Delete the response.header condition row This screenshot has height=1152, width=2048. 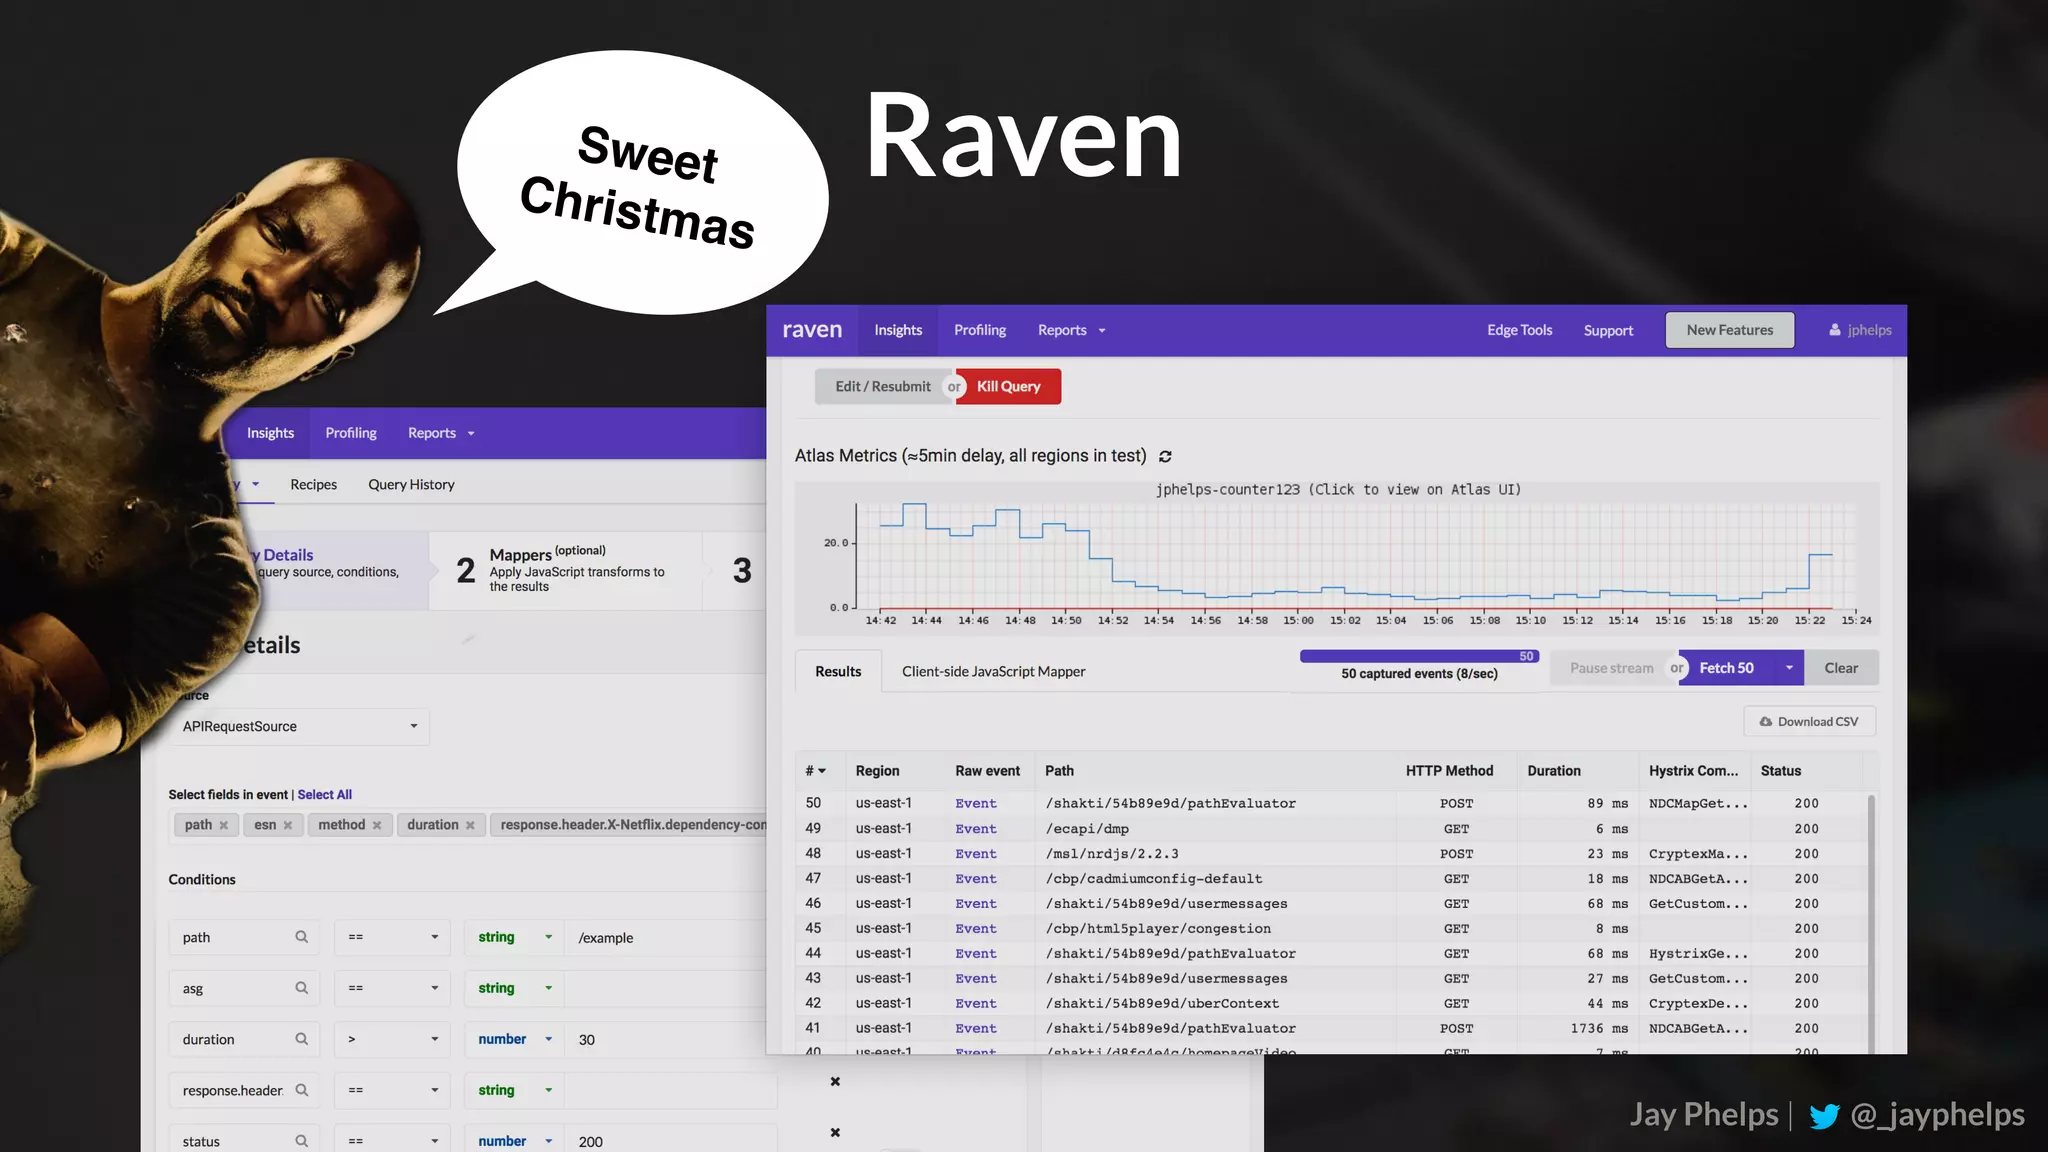835,1082
